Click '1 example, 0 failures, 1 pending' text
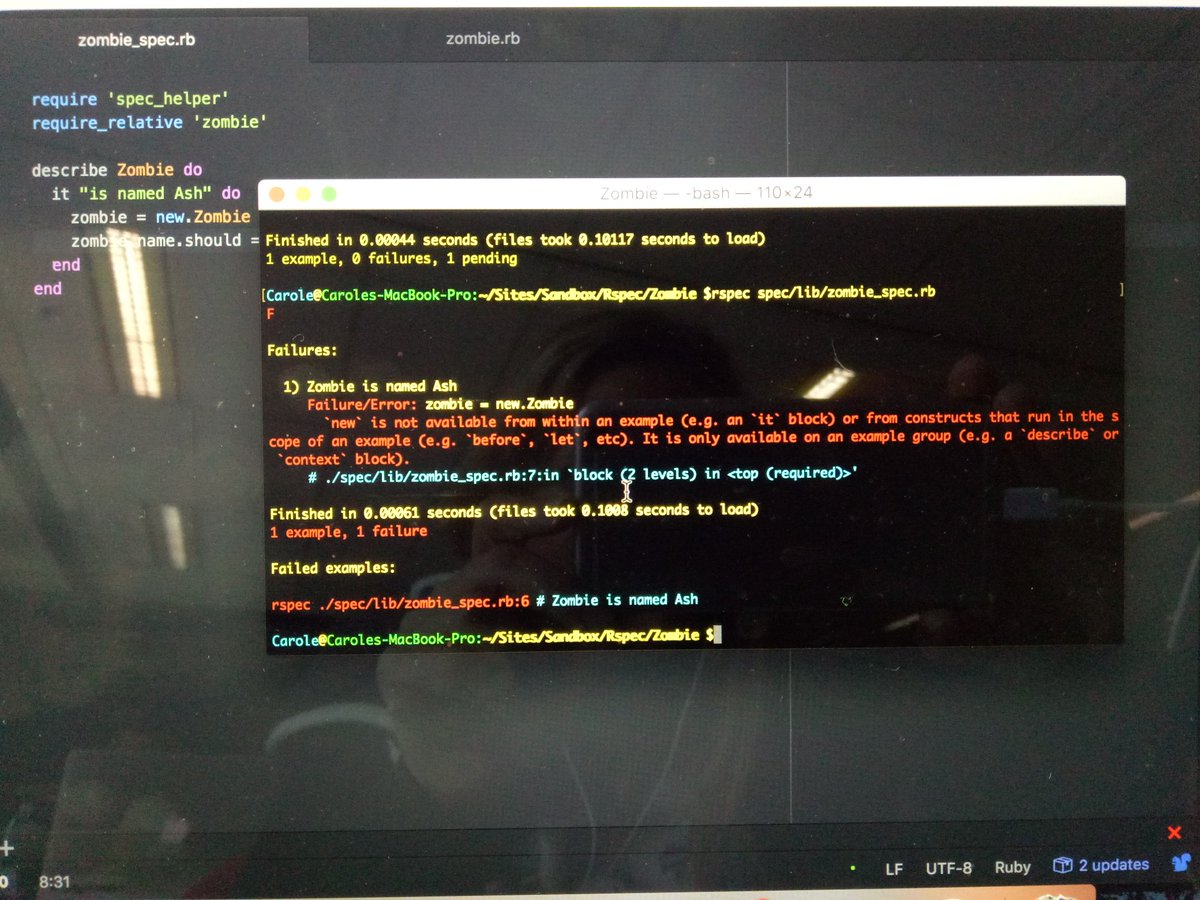 (x=392, y=259)
